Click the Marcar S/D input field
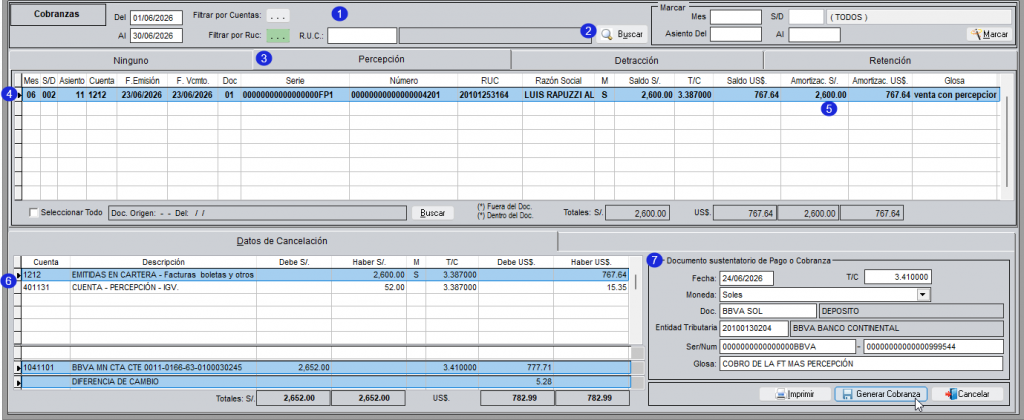This screenshot has height=420, width=1024. 806,17
